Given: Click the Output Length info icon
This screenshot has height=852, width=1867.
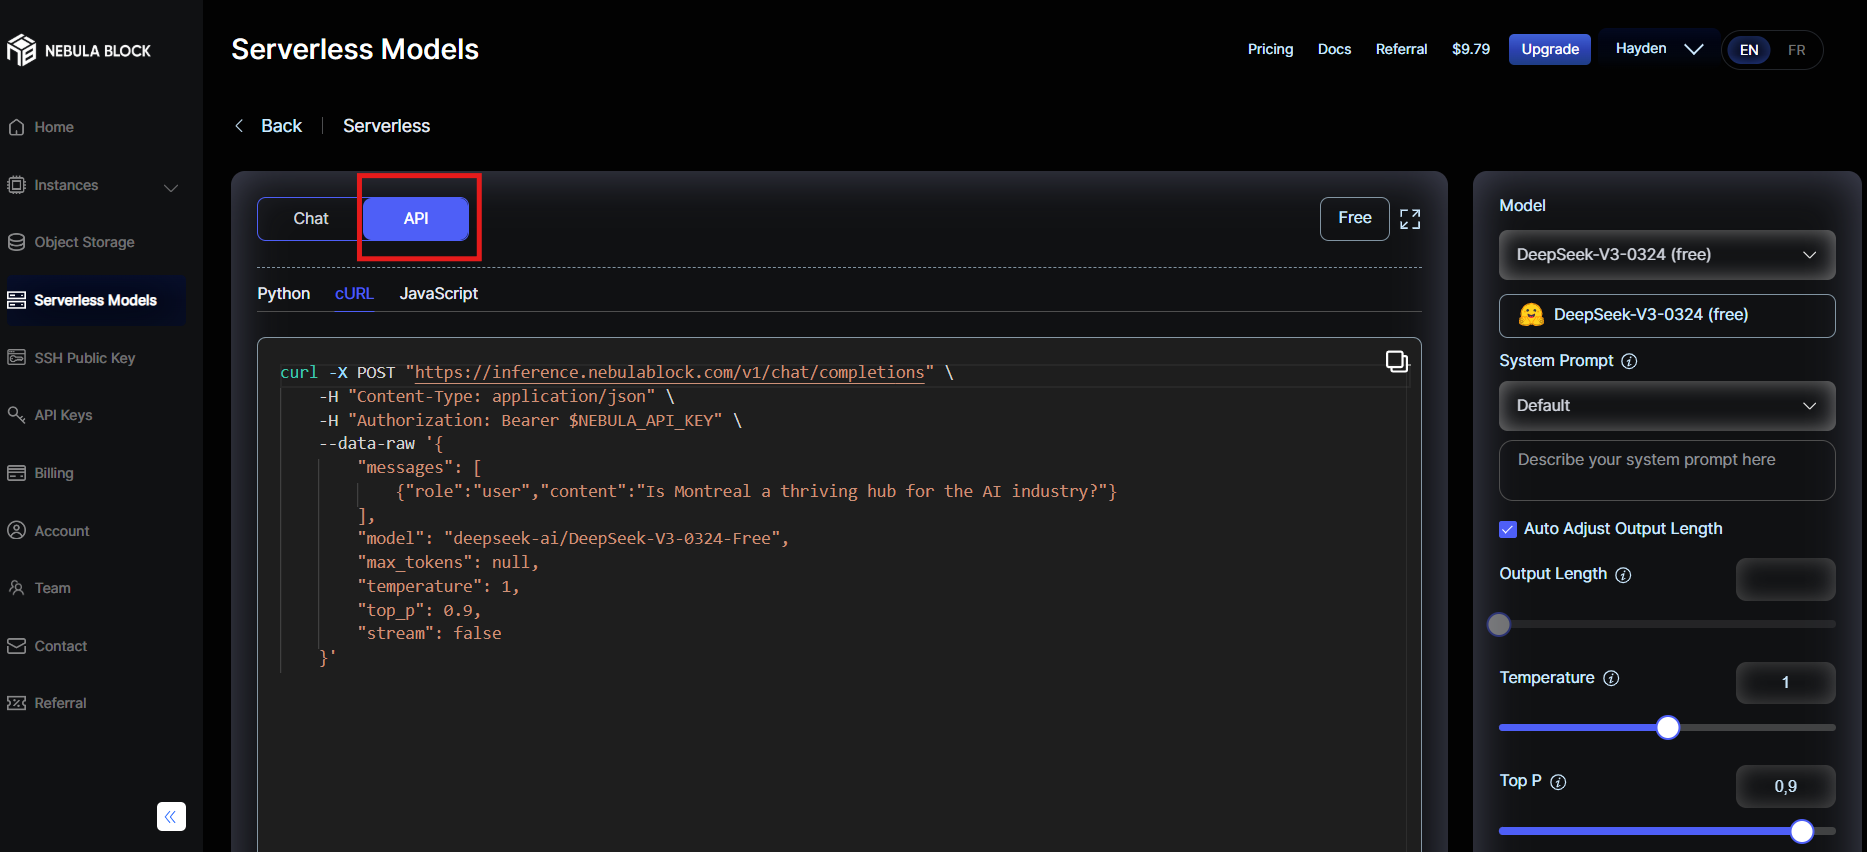Looking at the screenshot, I should pos(1623,575).
